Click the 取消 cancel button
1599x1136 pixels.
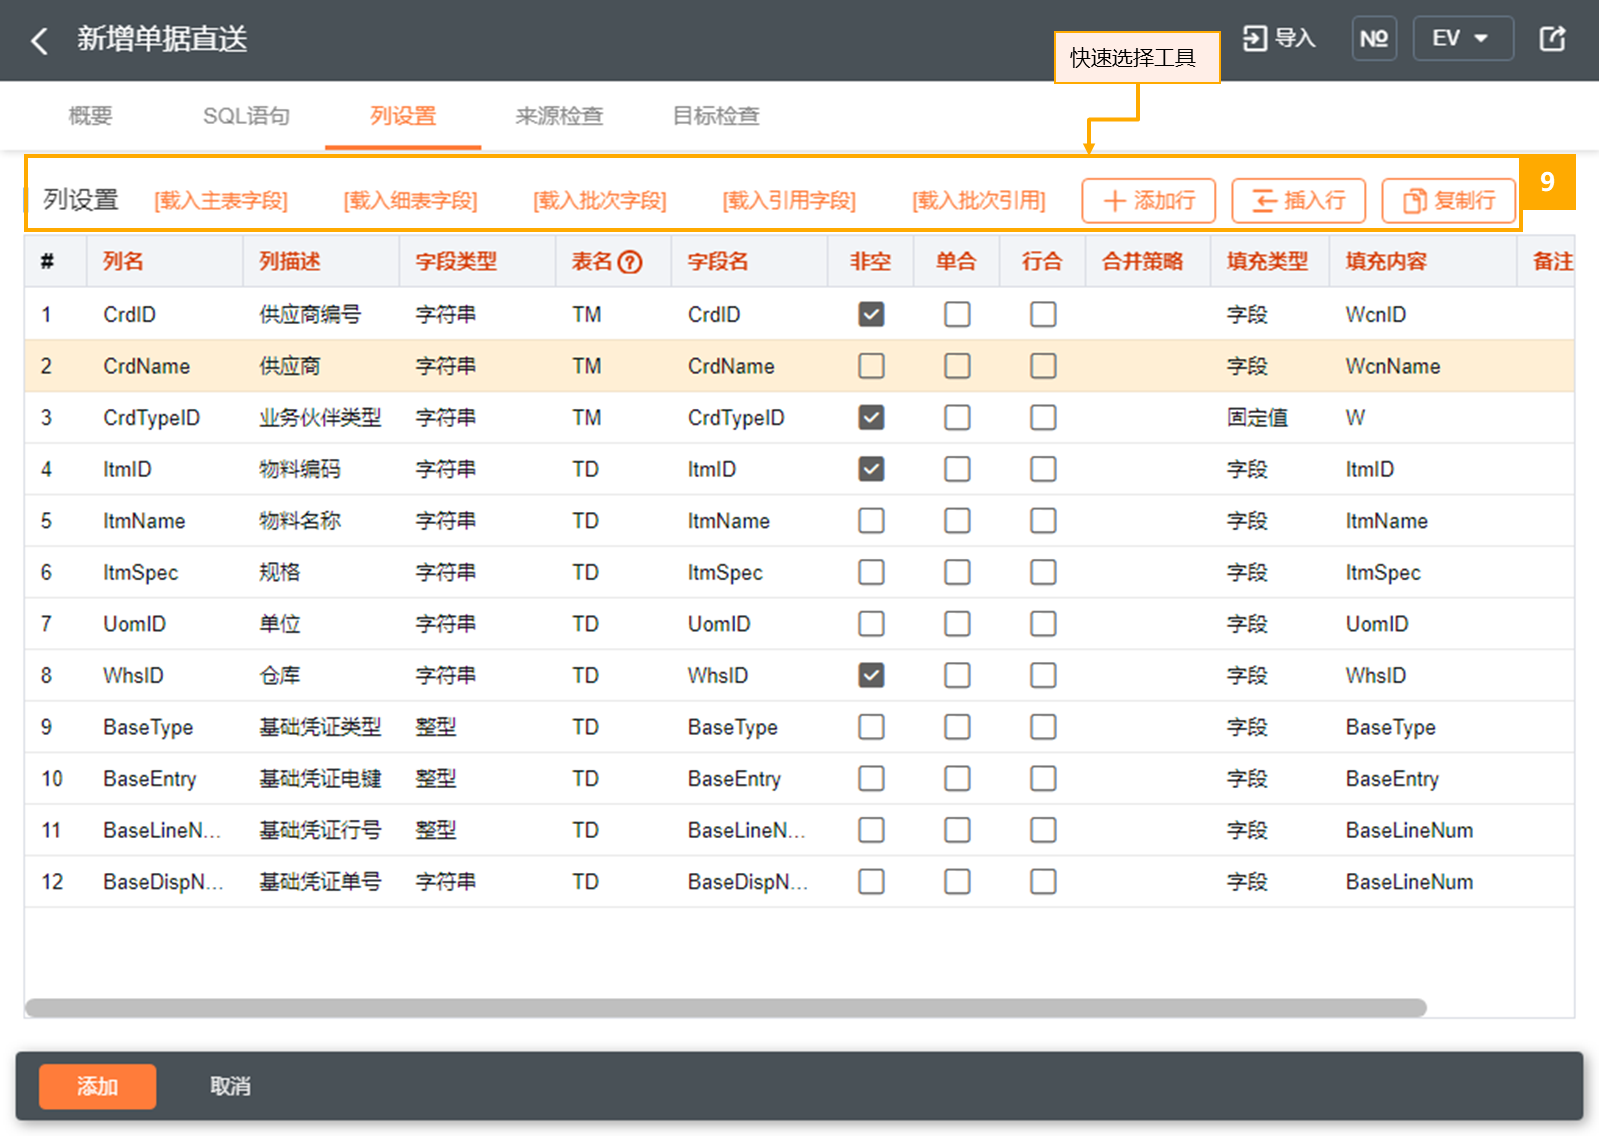point(230,1086)
